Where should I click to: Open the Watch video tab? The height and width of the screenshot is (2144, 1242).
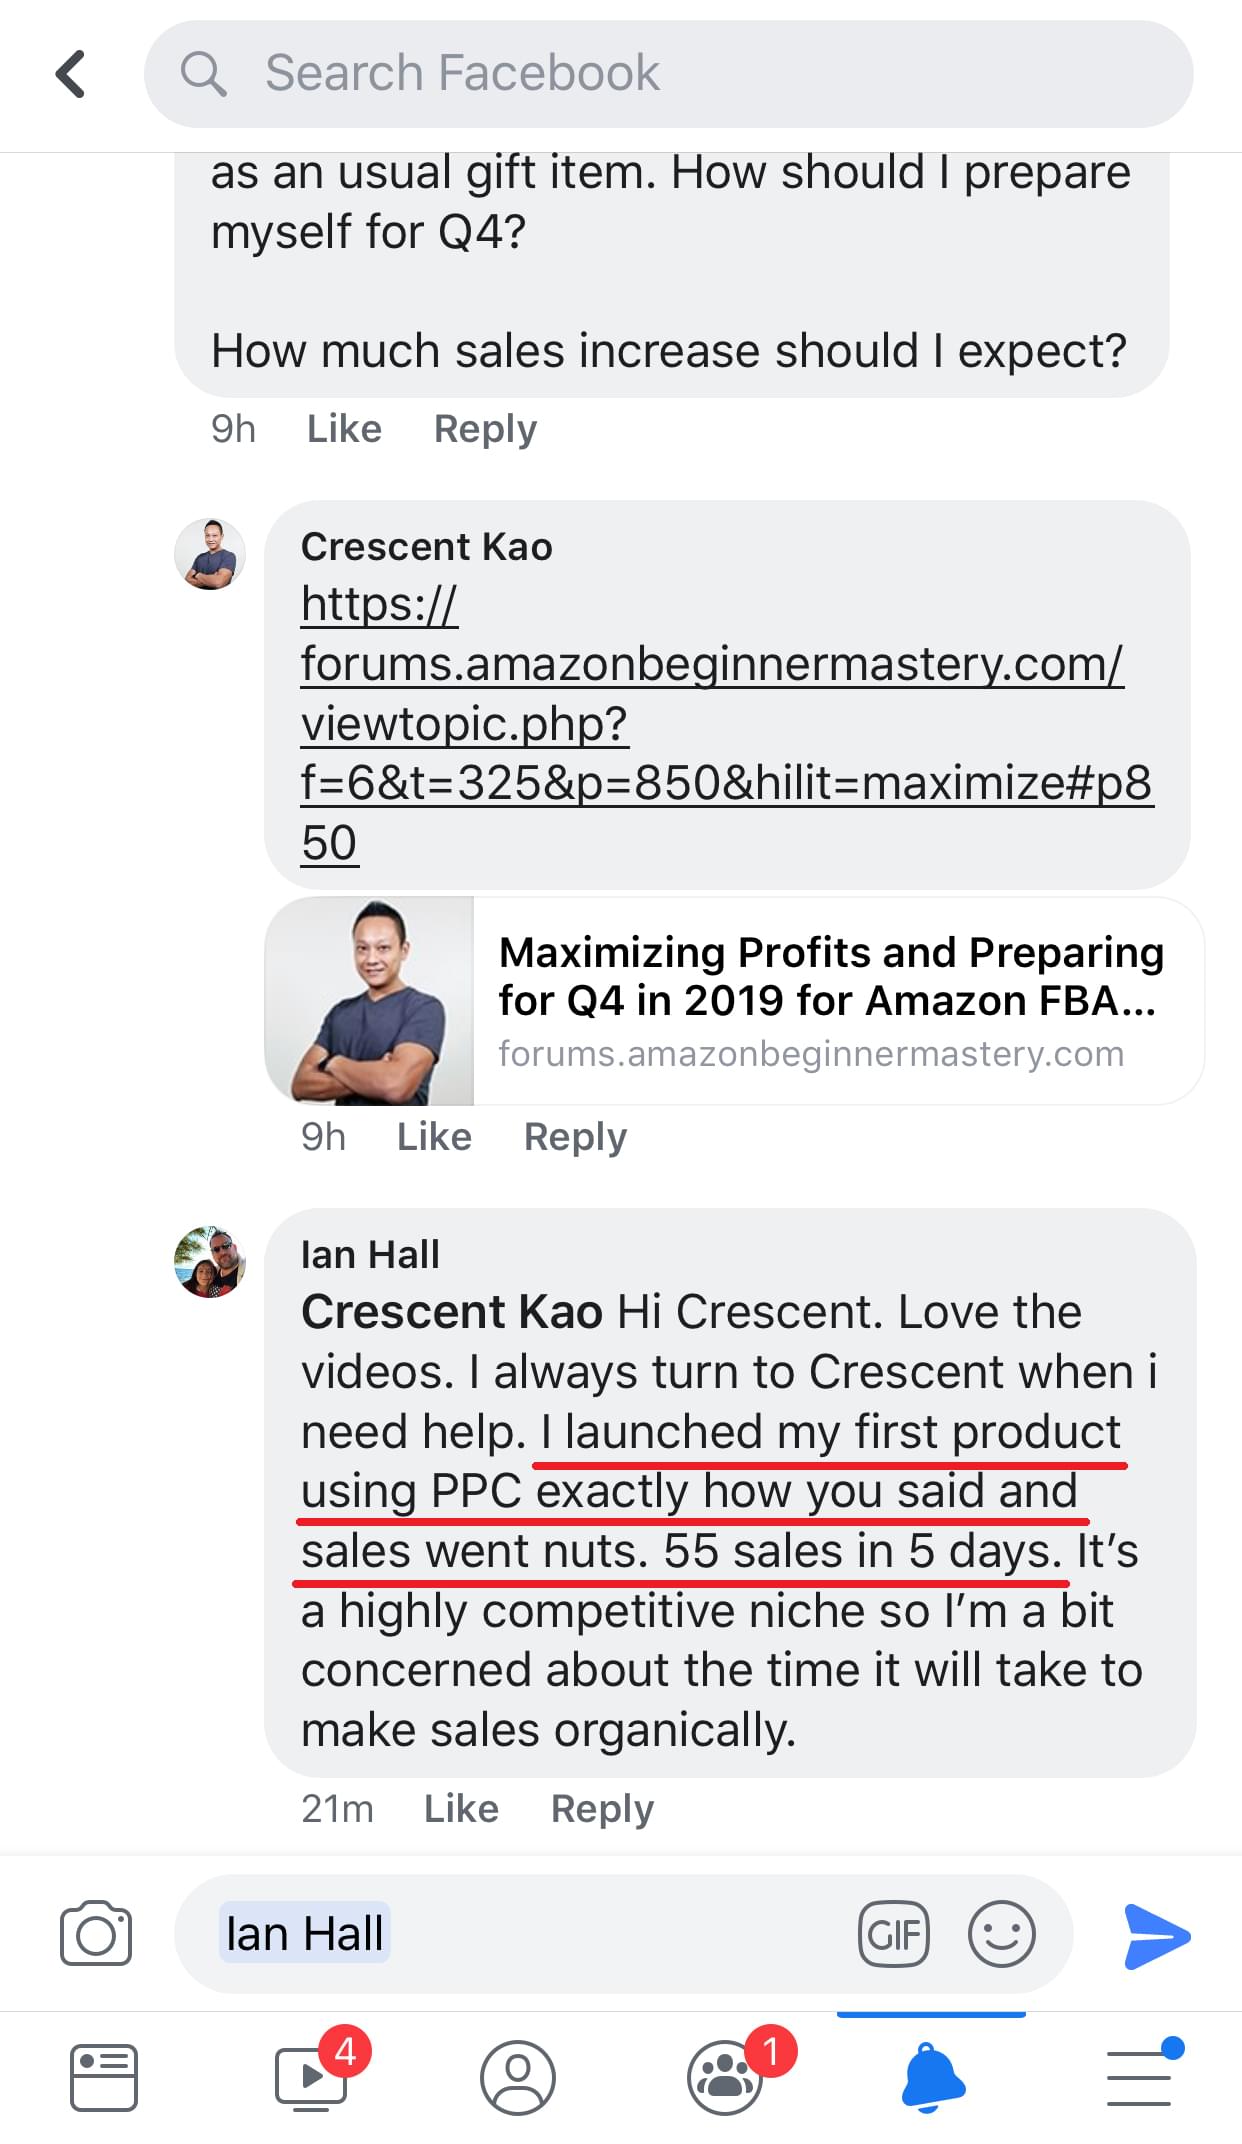coord(312,2078)
